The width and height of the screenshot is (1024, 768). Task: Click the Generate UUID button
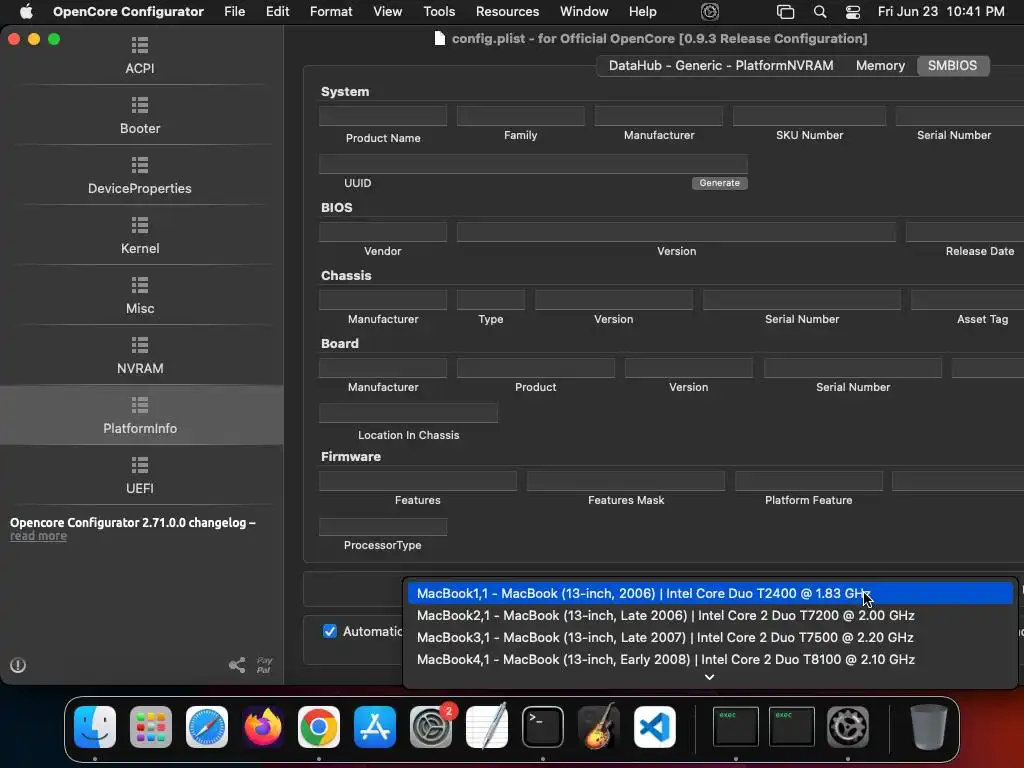click(720, 183)
